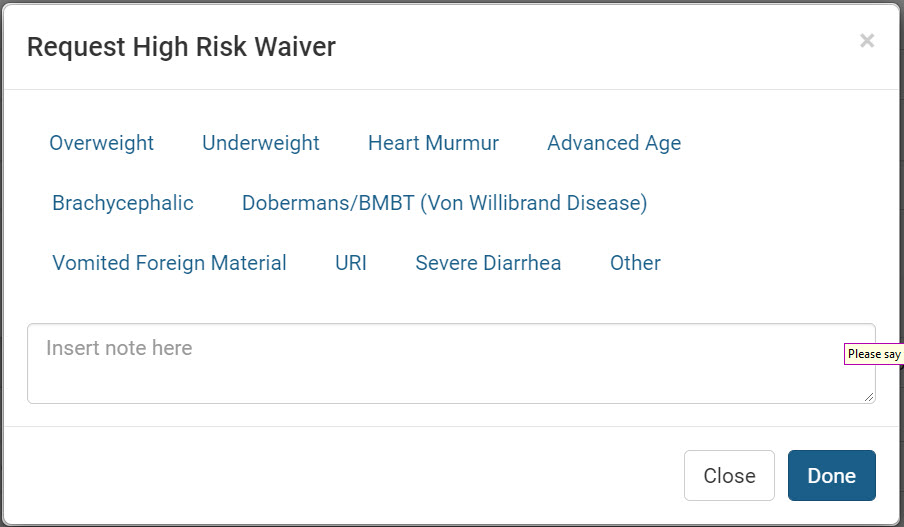Dismiss dialog with the X icon
Image resolution: width=904 pixels, height=527 pixels.
click(x=867, y=41)
